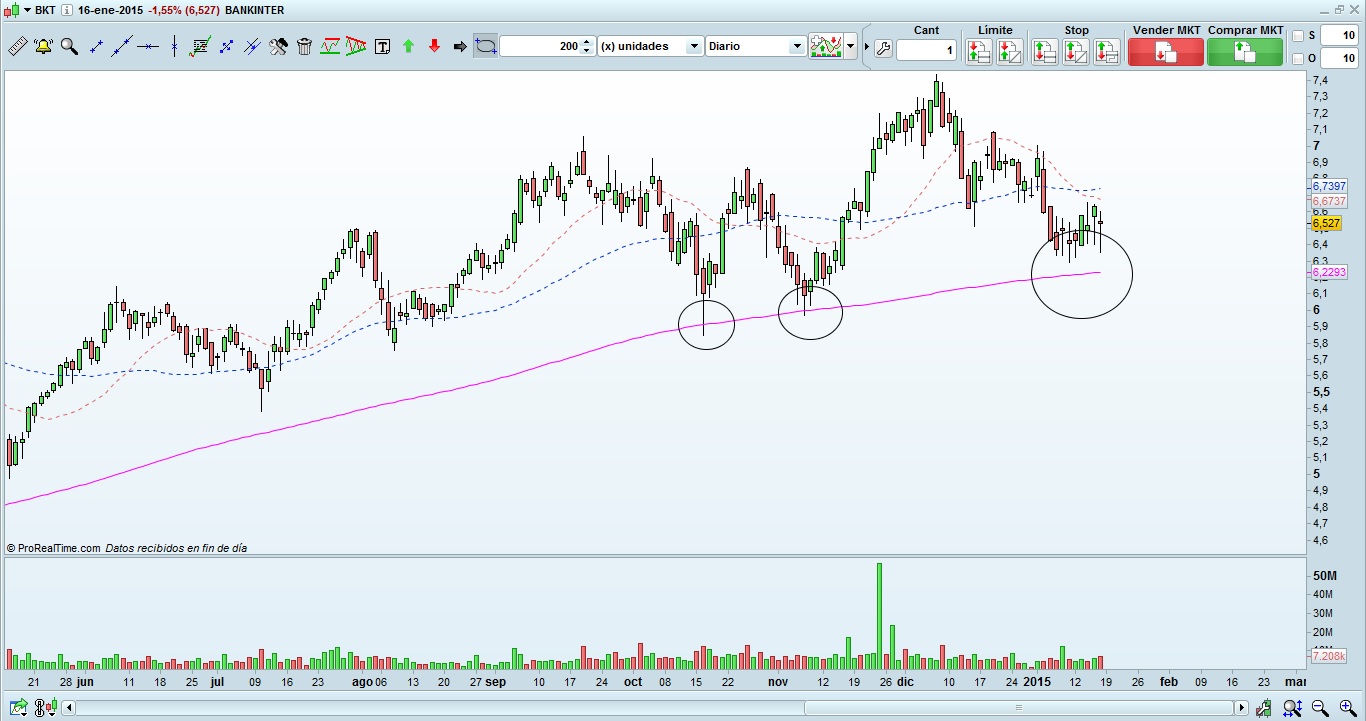1366x721 pixels.
Task: Click the BKT info icon
Action: (x=66, y=10)
